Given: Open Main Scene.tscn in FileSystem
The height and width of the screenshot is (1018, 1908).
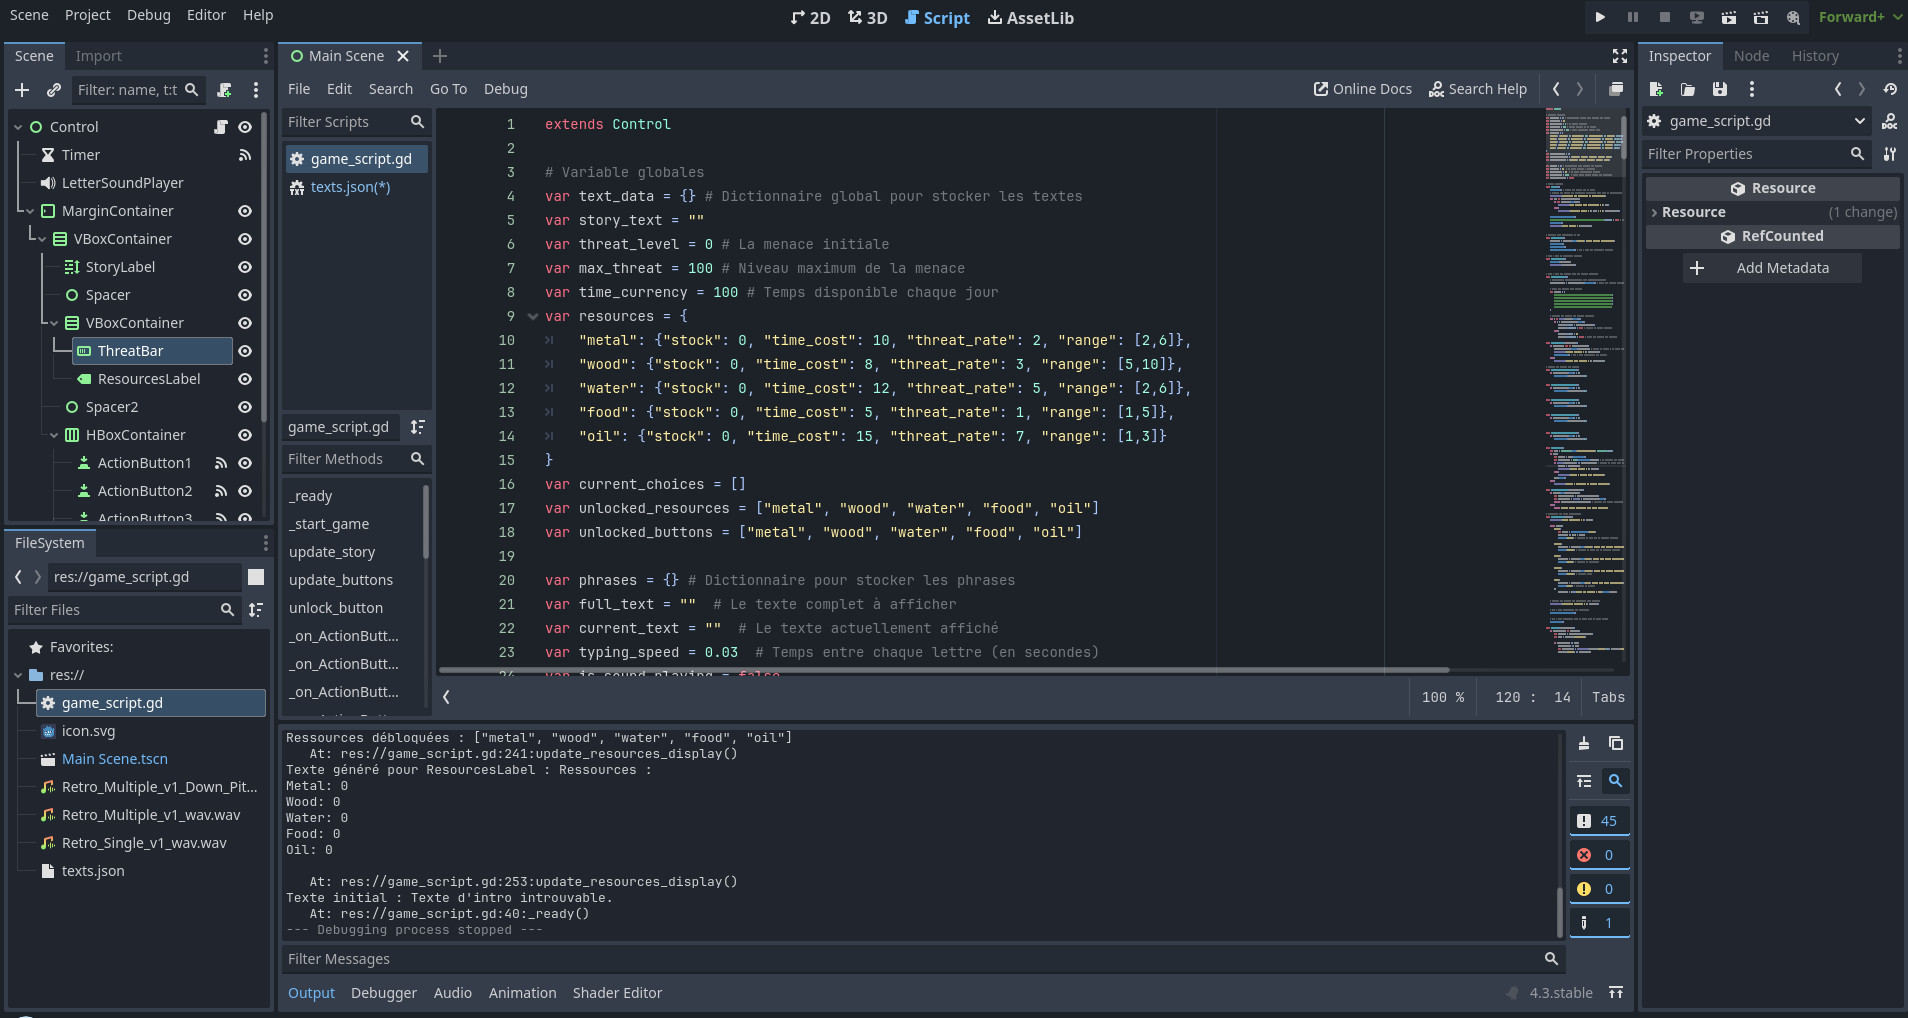Looking at the screenshot, I should (115, 759).
